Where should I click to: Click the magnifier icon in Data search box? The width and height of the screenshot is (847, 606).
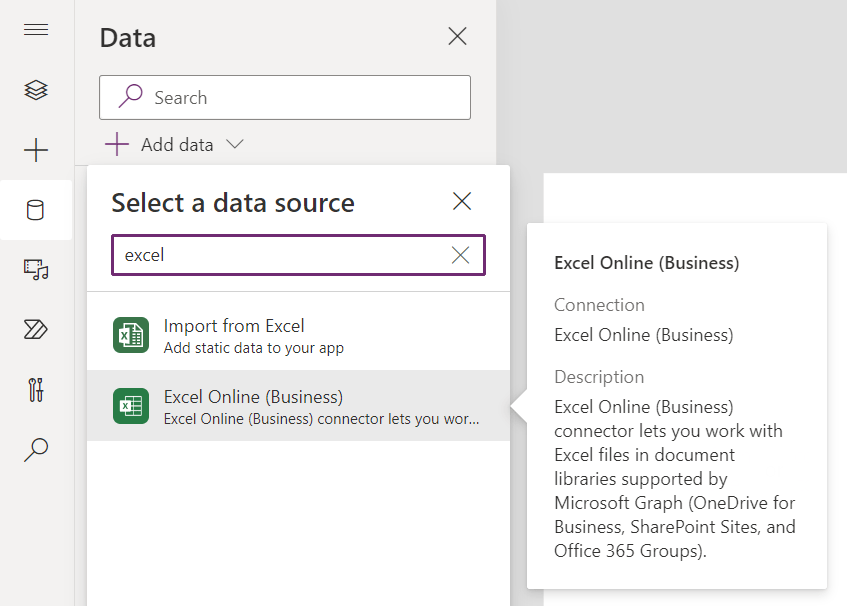point(130,97)
